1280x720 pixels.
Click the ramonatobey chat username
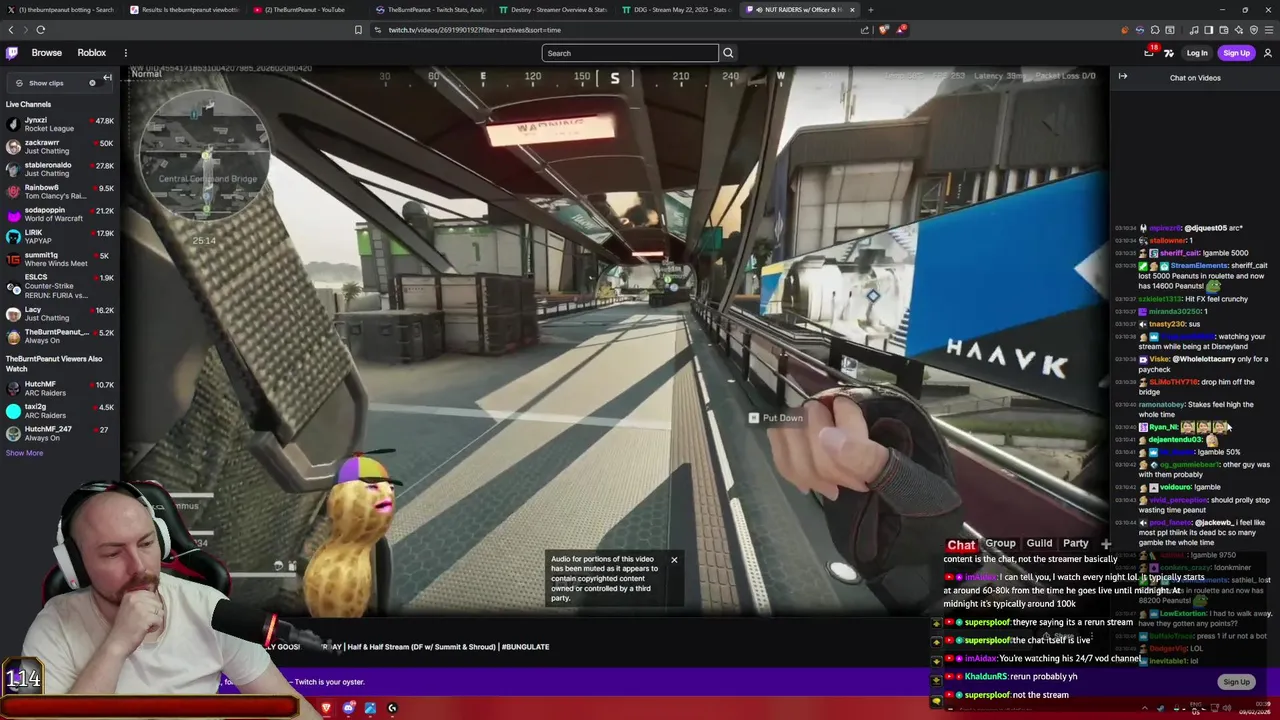pos(1161,405)
